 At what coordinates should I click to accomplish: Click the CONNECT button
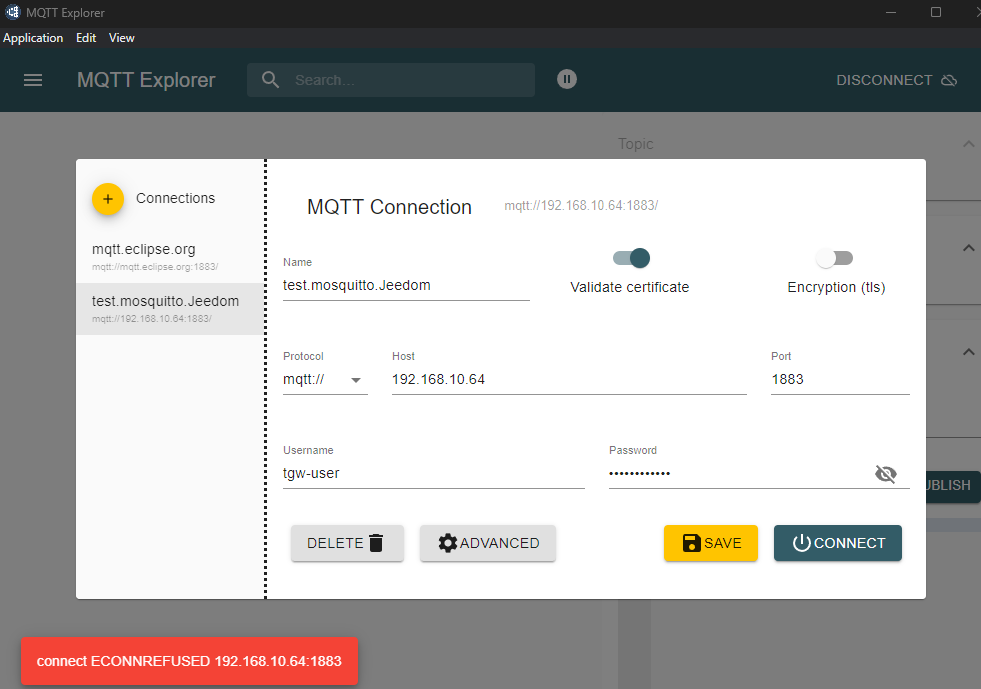pos(838,543)
